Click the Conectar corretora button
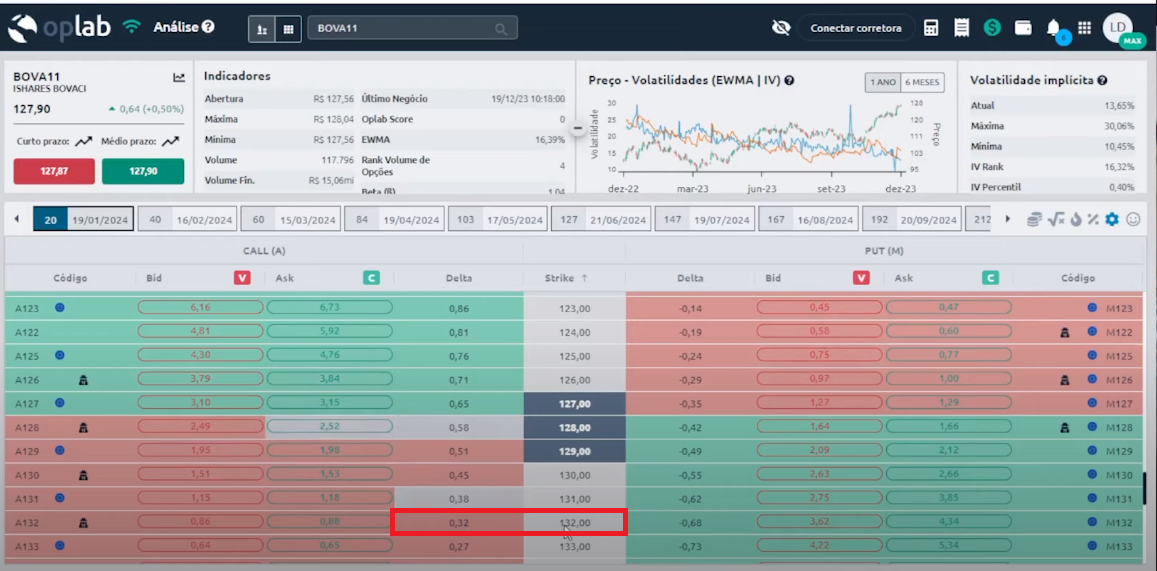Viewport: 1157px width, 571px height. (856, 28)
